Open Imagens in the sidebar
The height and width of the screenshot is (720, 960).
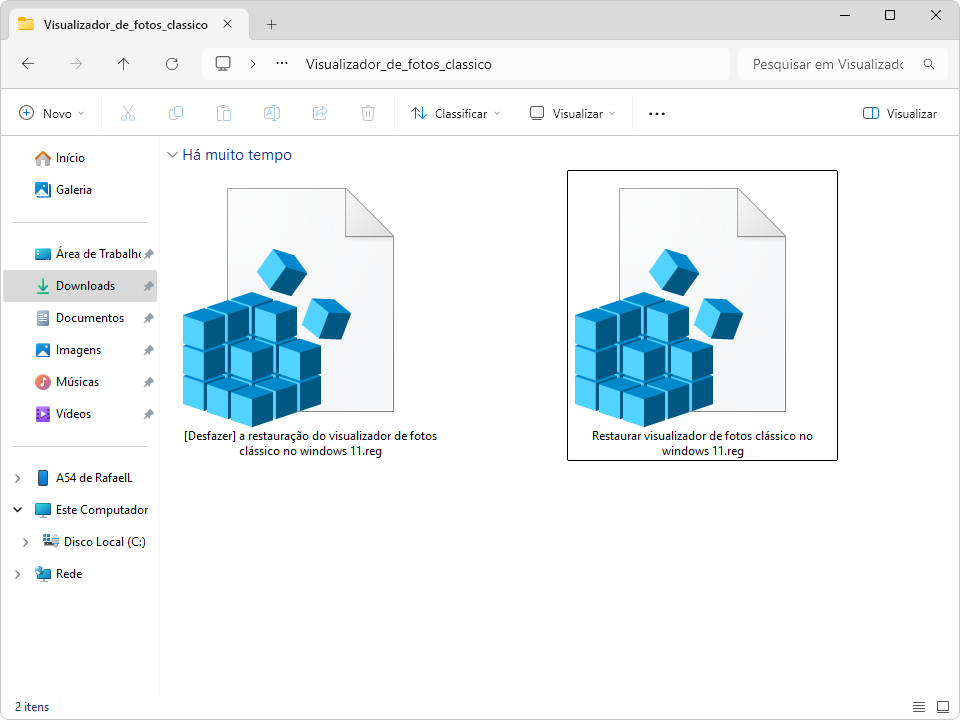[80, 350]
